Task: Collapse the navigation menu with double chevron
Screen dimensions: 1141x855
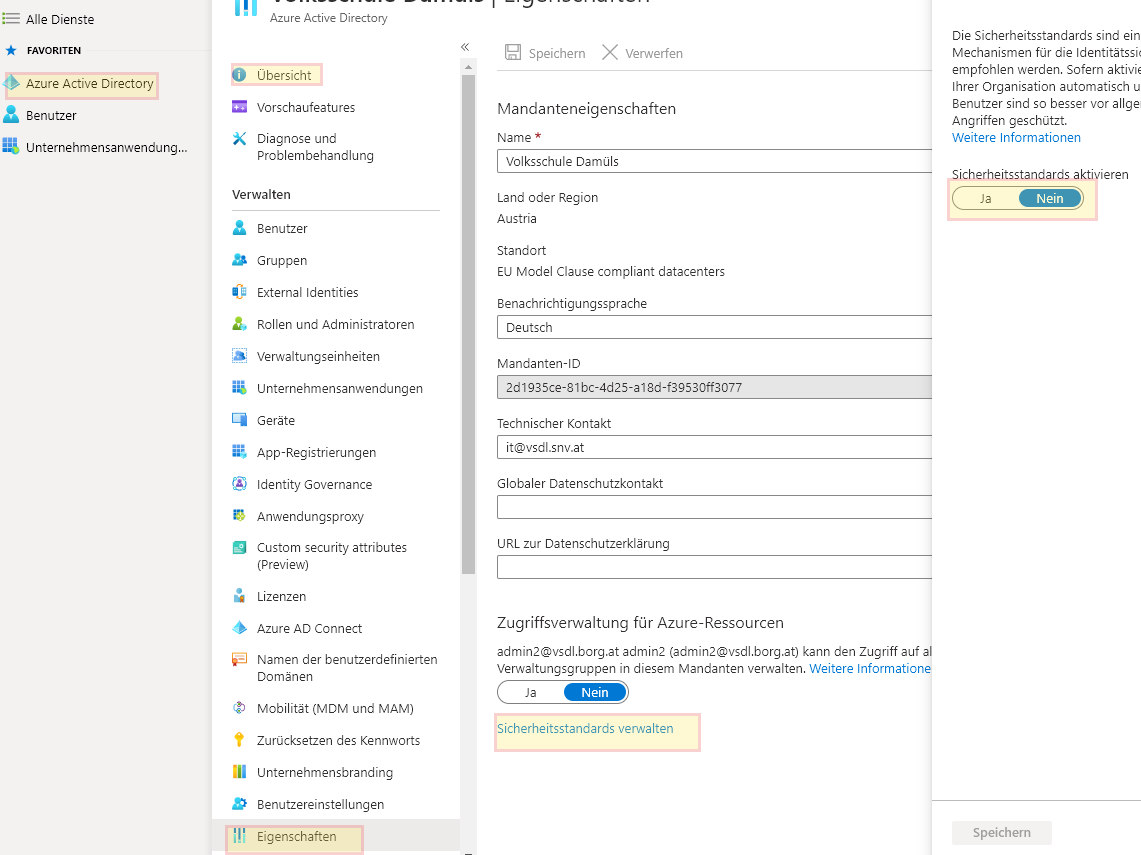Action: coord(465,47)
